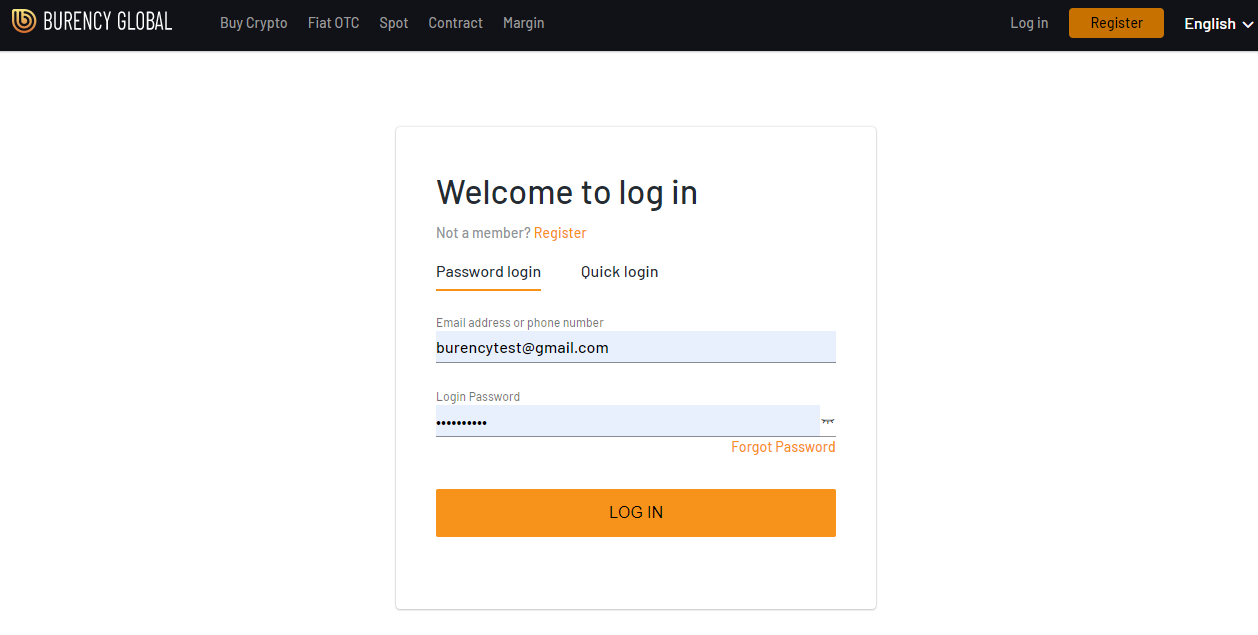
Task: Click the 'Not a member?' text
Action: tap(483, 233)
